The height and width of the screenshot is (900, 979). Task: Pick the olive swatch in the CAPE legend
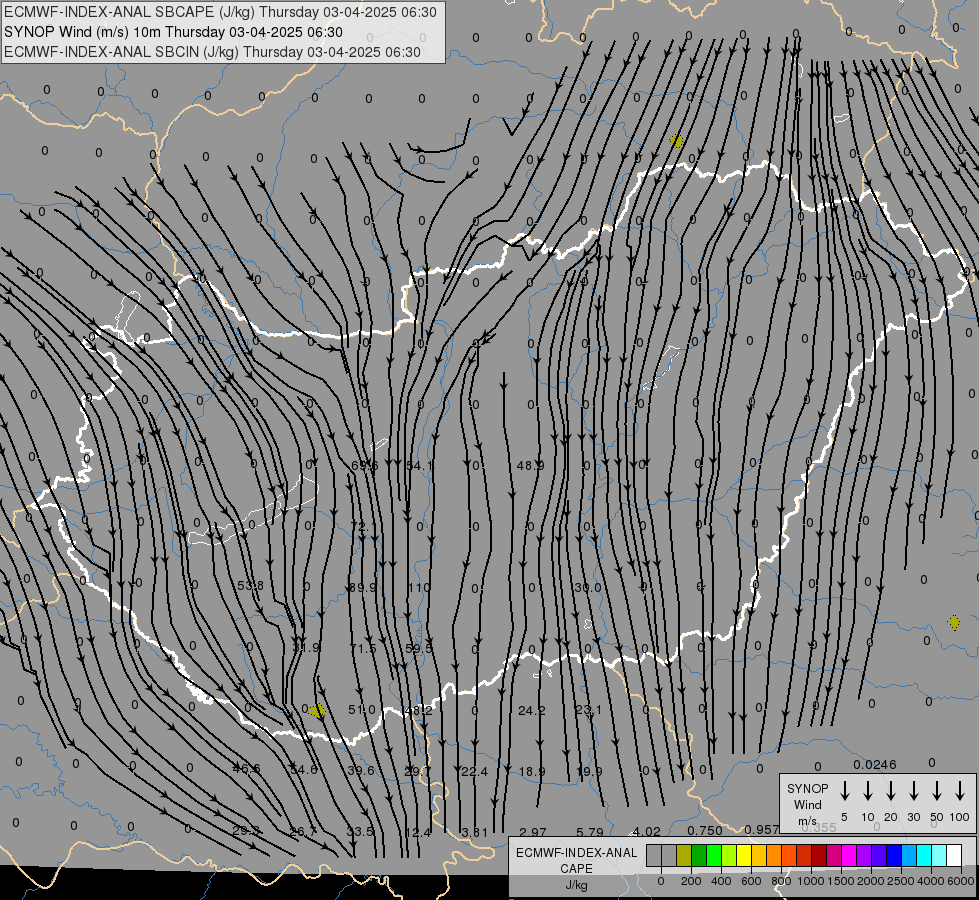click(x=684, y=856)
